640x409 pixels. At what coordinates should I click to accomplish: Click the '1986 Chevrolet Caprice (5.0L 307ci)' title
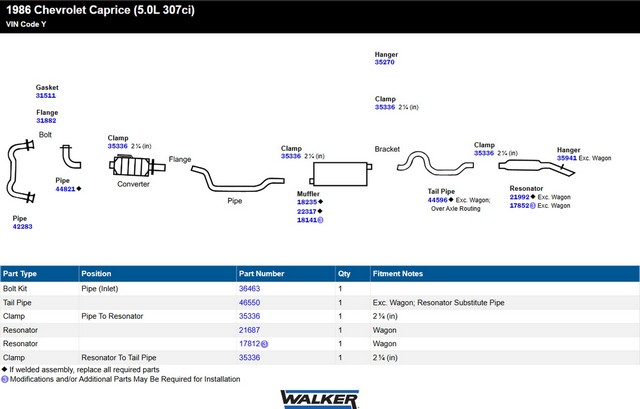pyautogui.click(x=100, y=10)
